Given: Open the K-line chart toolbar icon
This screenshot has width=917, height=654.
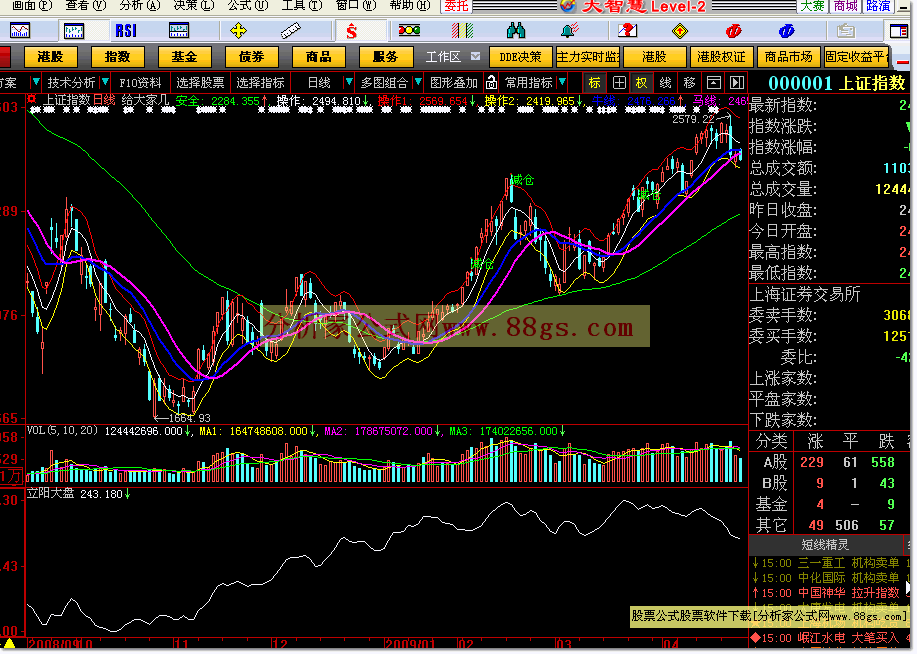Looking at the screenshot, I should [x=74, y=30].
